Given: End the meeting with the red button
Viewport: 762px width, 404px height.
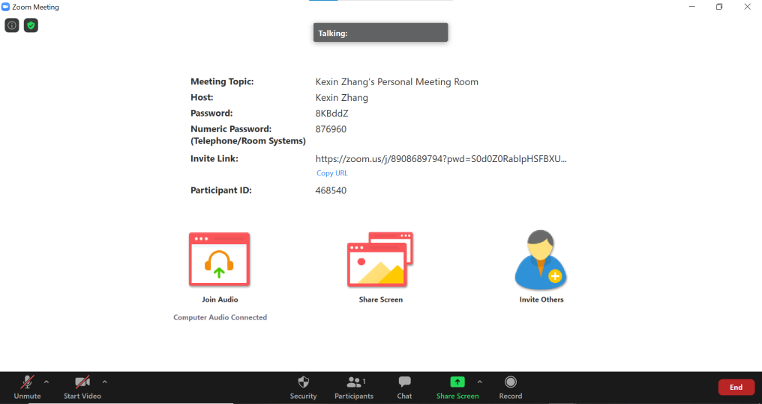Looking at the screenshot, I should point(735,387).
